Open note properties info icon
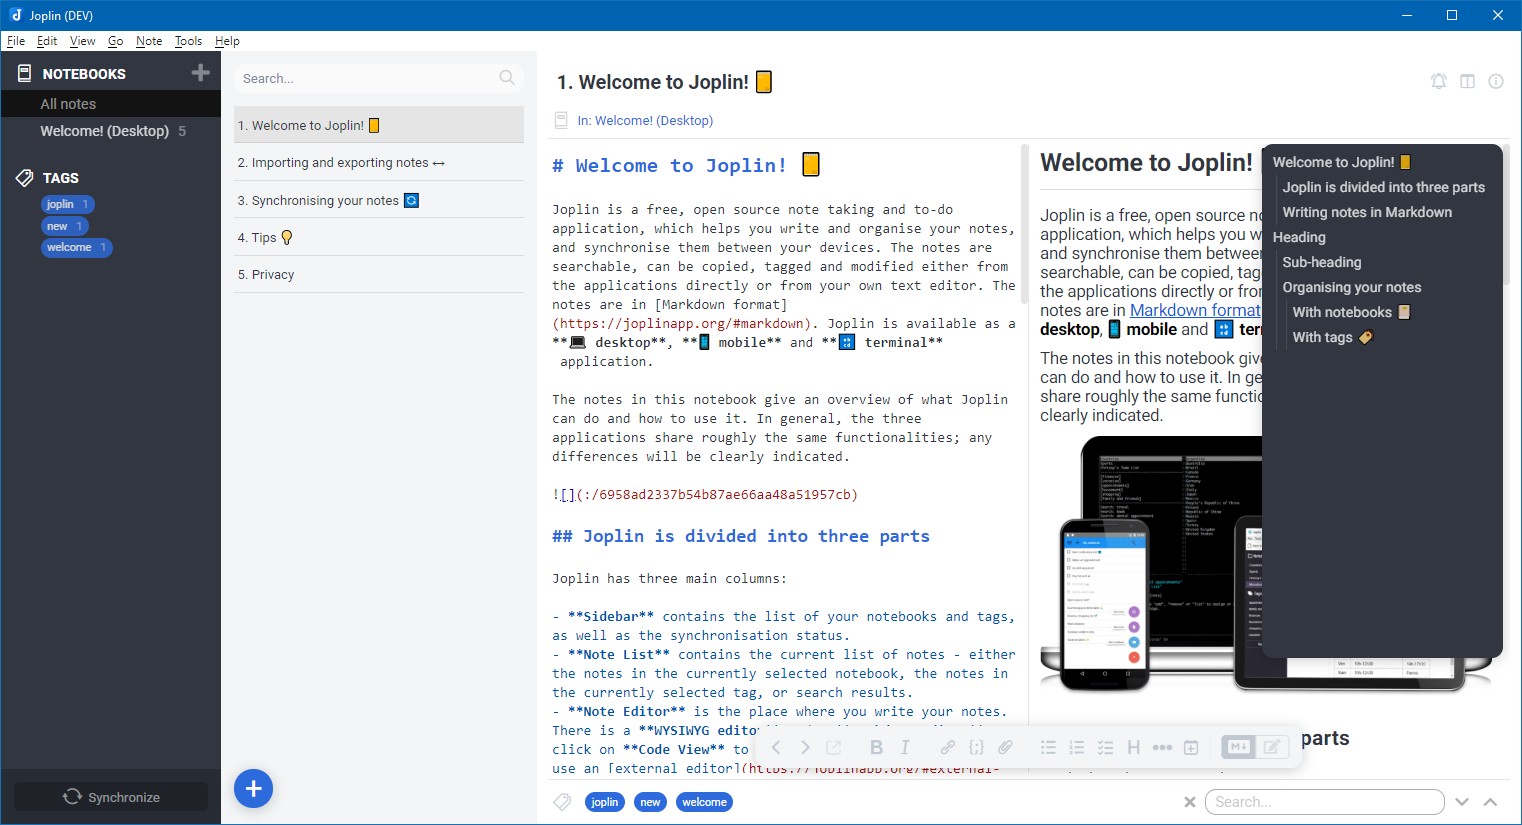Screen dimensions: 1522x825 pyautogui.click(x=1496, y=82)
